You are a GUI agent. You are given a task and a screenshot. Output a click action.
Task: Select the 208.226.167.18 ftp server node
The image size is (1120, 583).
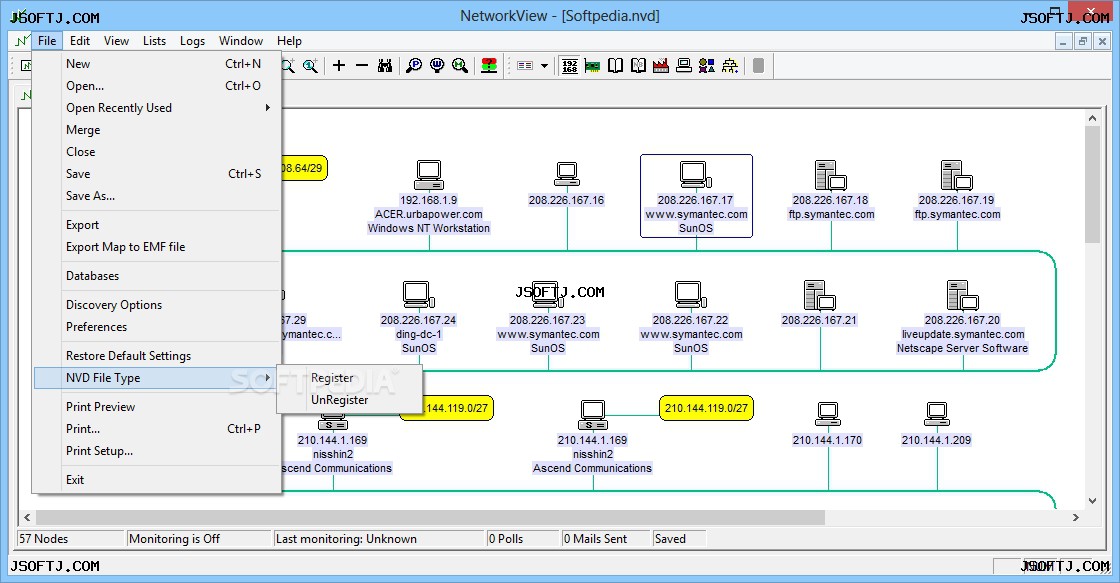coord(831,190)
